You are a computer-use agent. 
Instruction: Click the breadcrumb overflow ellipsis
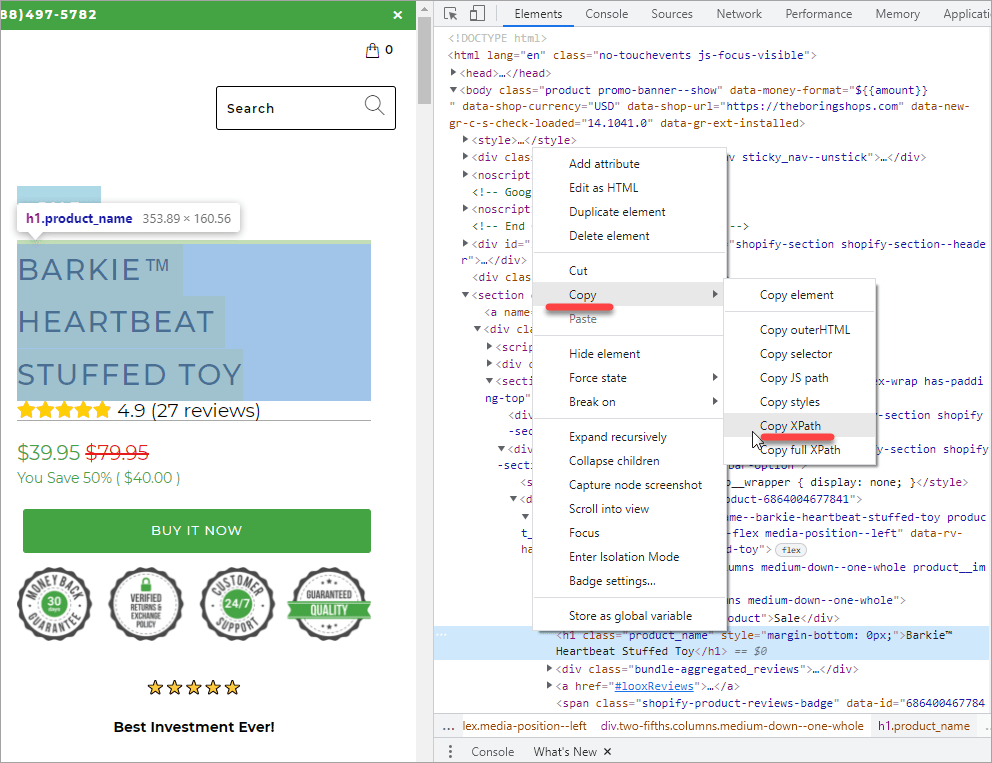[449, 726]
